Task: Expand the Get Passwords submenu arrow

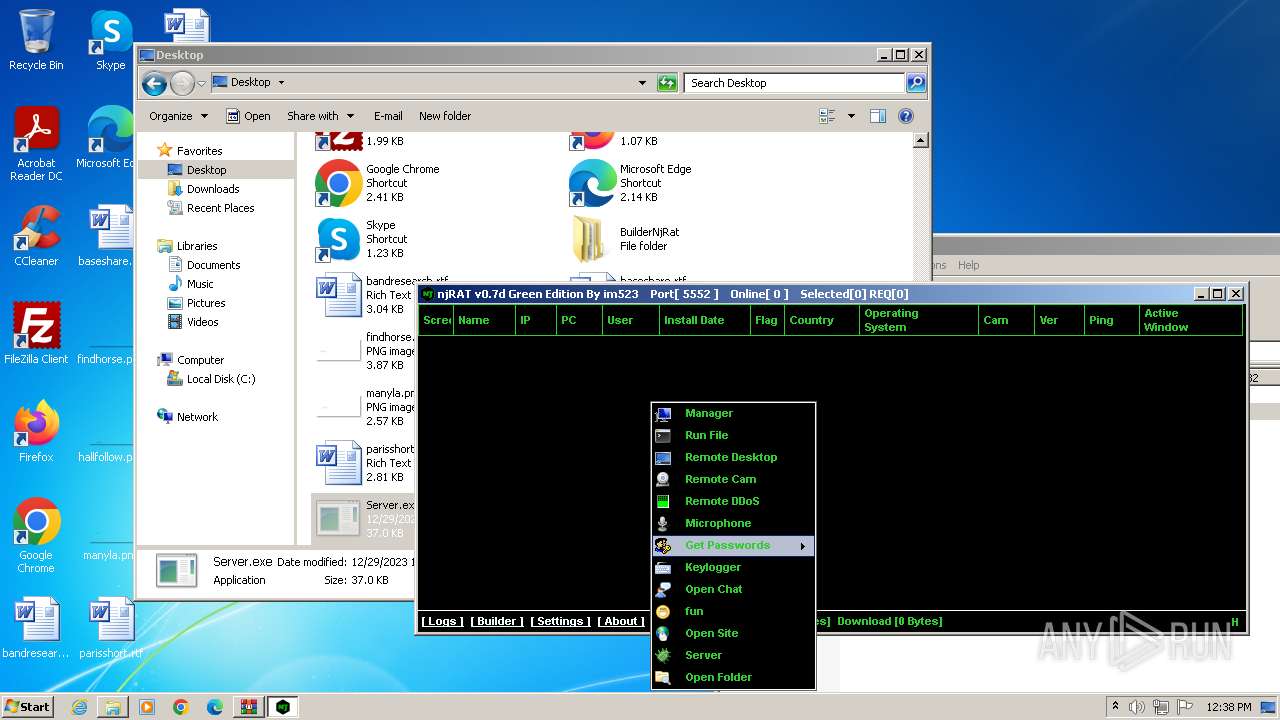Action: [802, 546]
